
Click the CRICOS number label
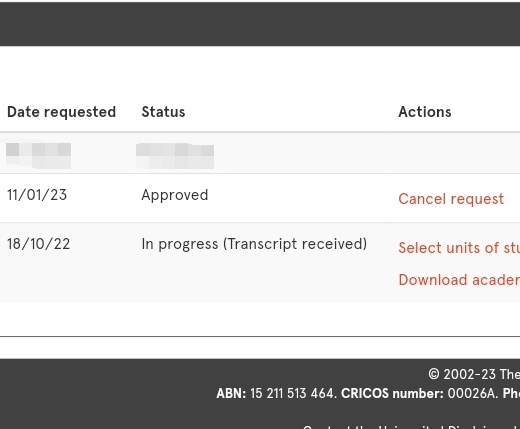(x=392, y=394)
